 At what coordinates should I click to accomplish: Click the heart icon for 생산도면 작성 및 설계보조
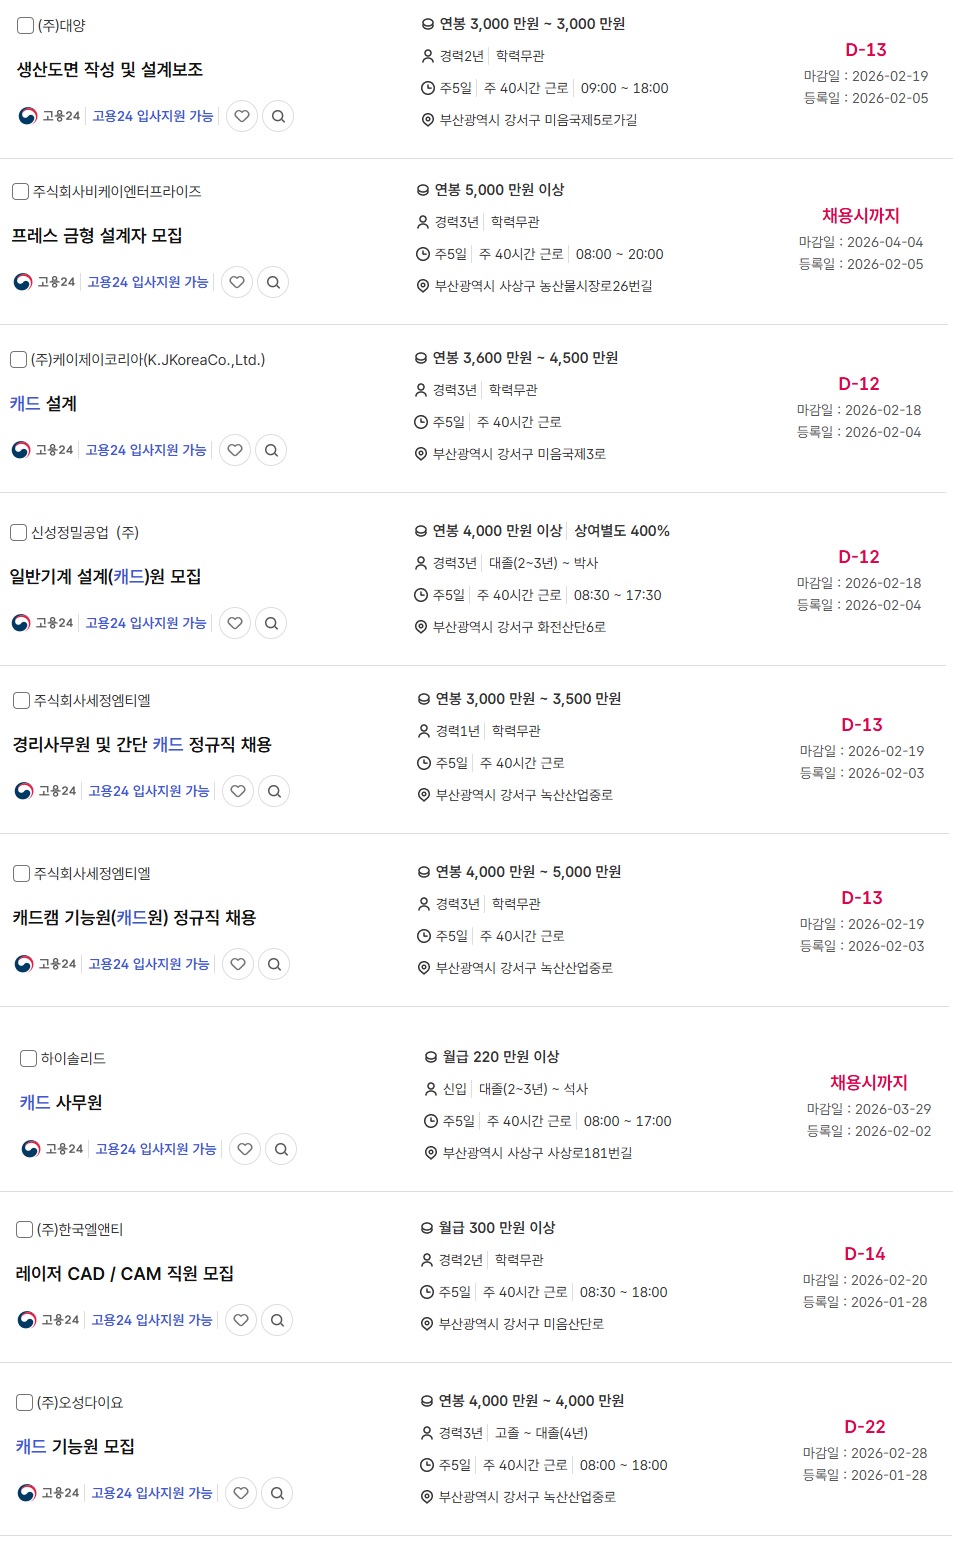(242, 116)
